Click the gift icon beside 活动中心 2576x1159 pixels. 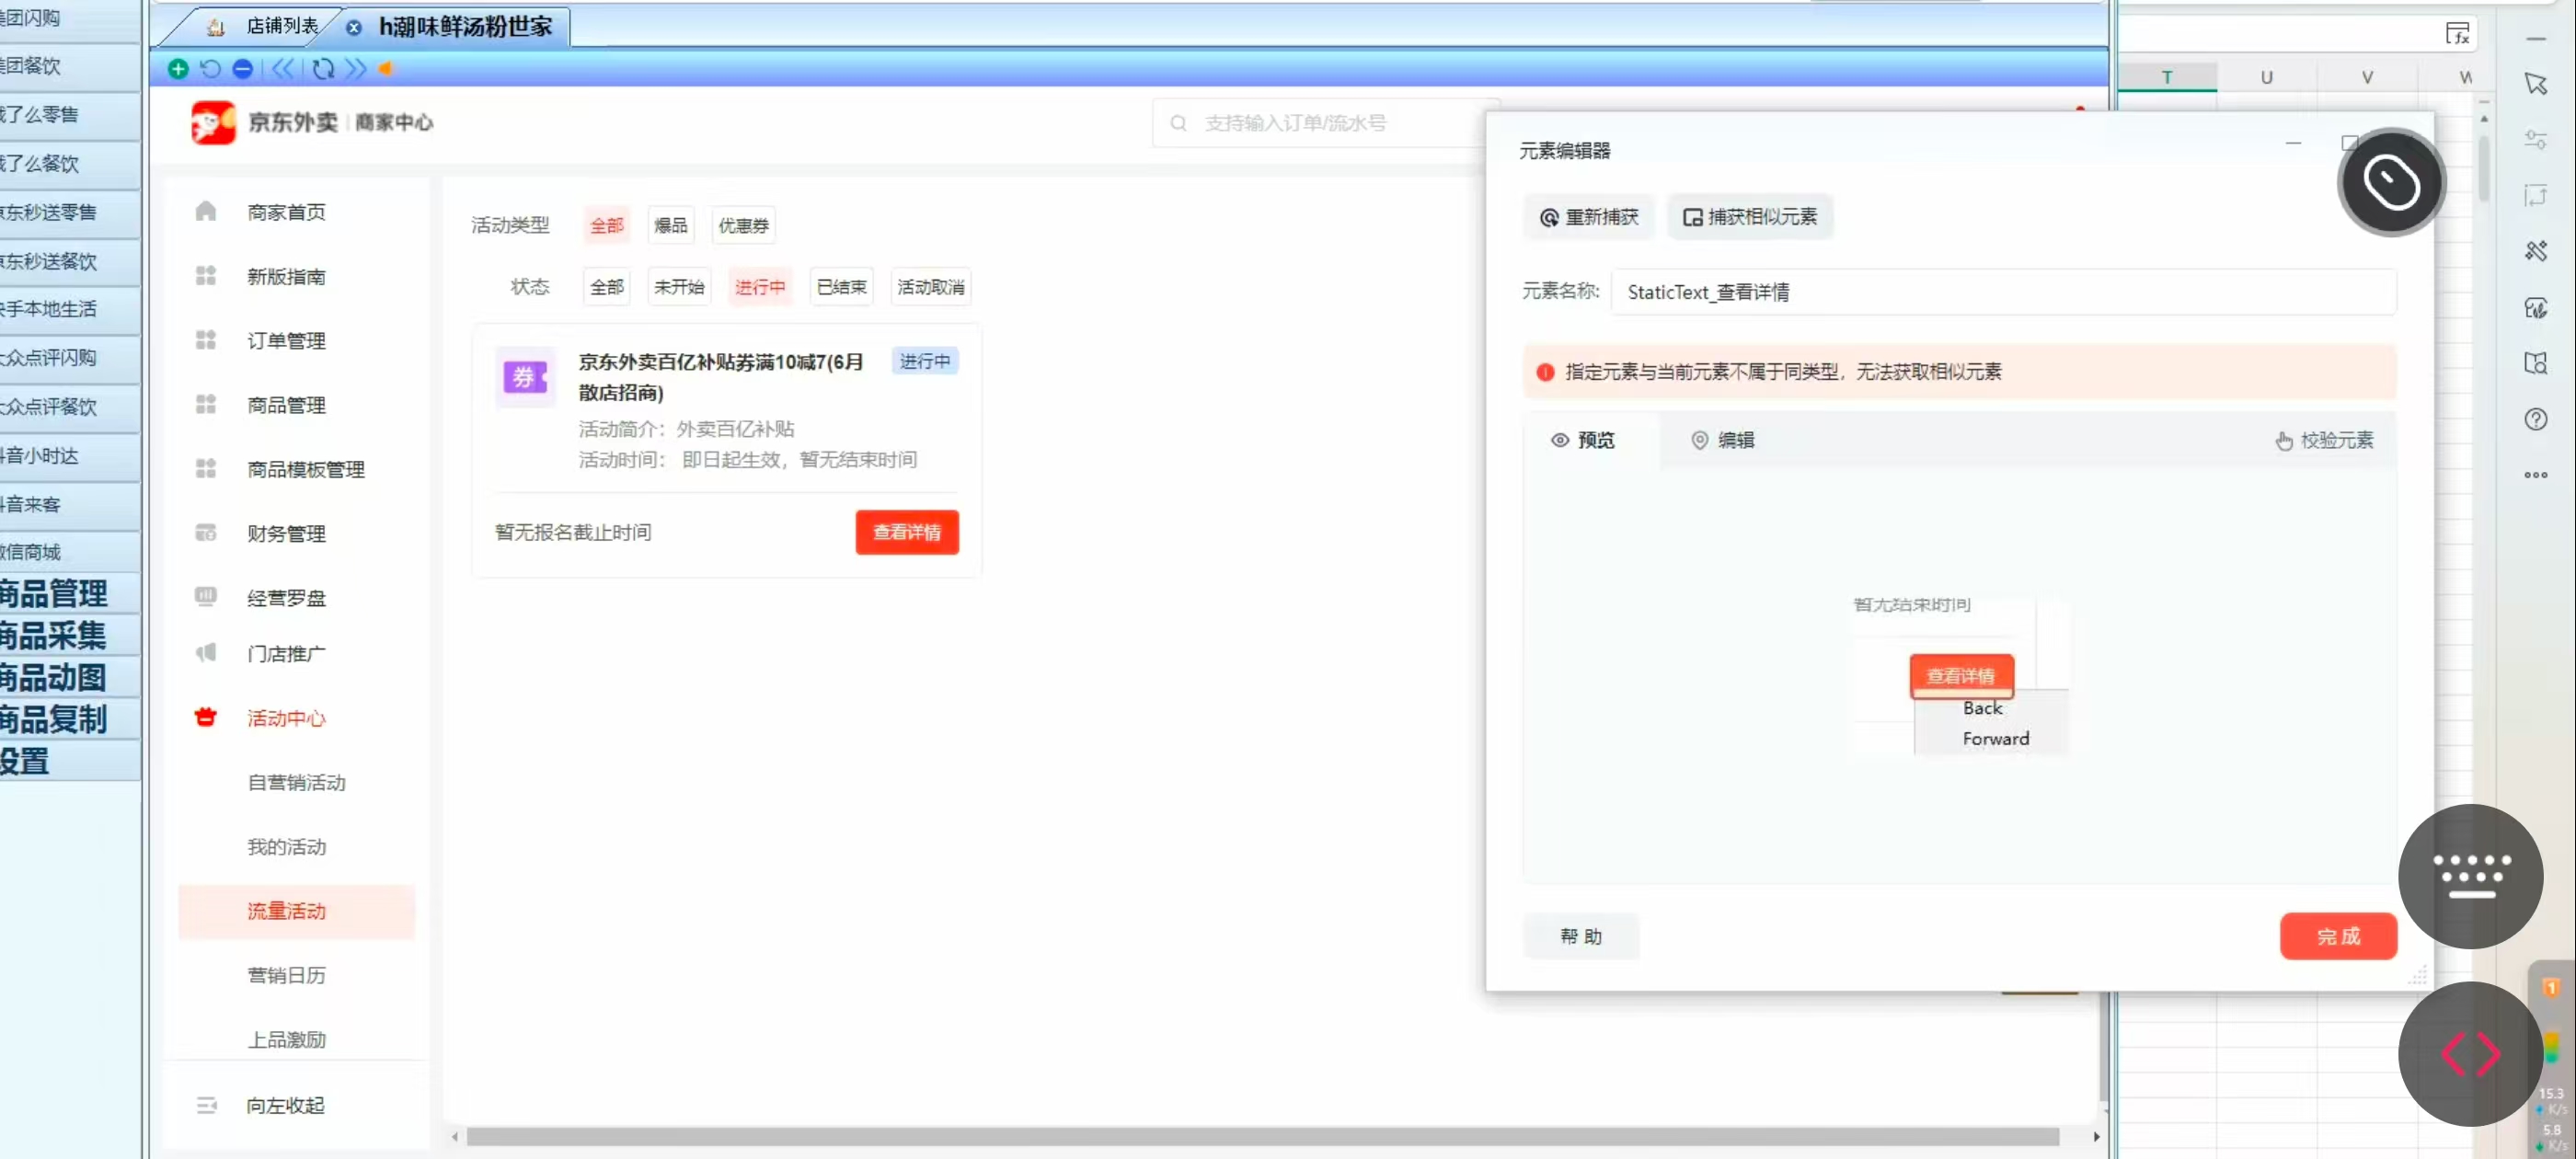click(x=206, y=717)
